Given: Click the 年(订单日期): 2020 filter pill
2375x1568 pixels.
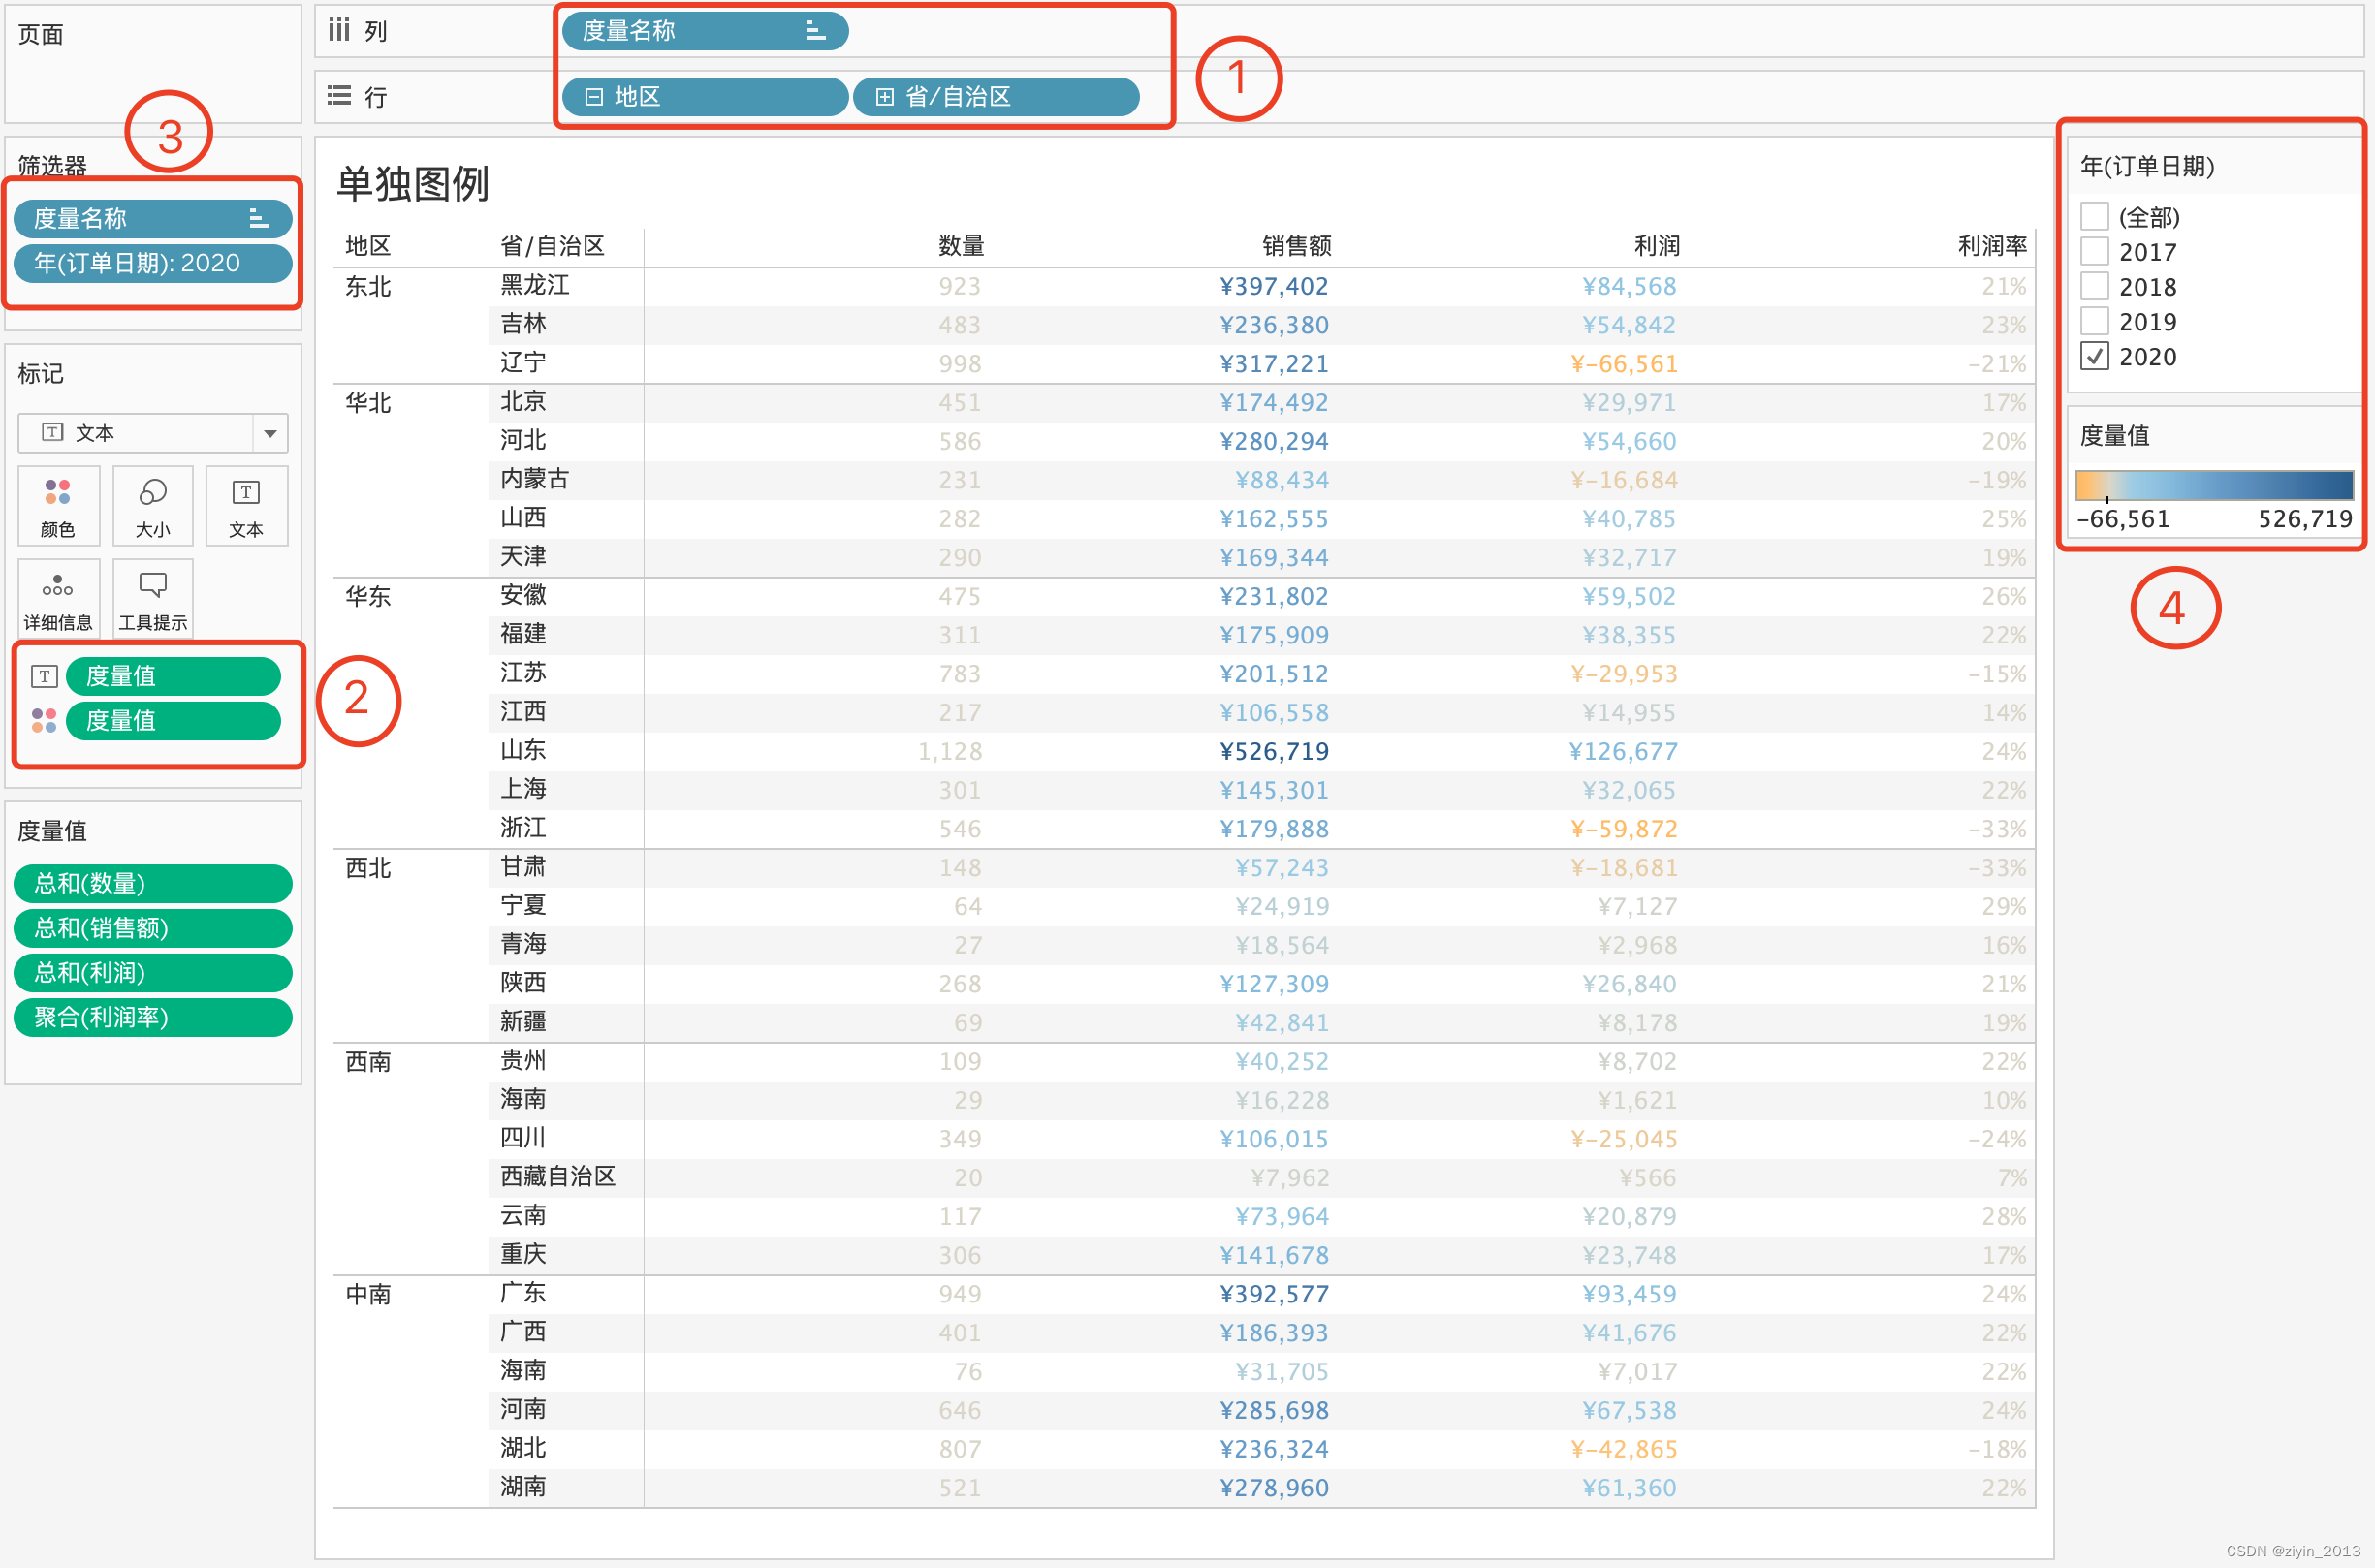Looking at the screenshot, I should [152, 263].
